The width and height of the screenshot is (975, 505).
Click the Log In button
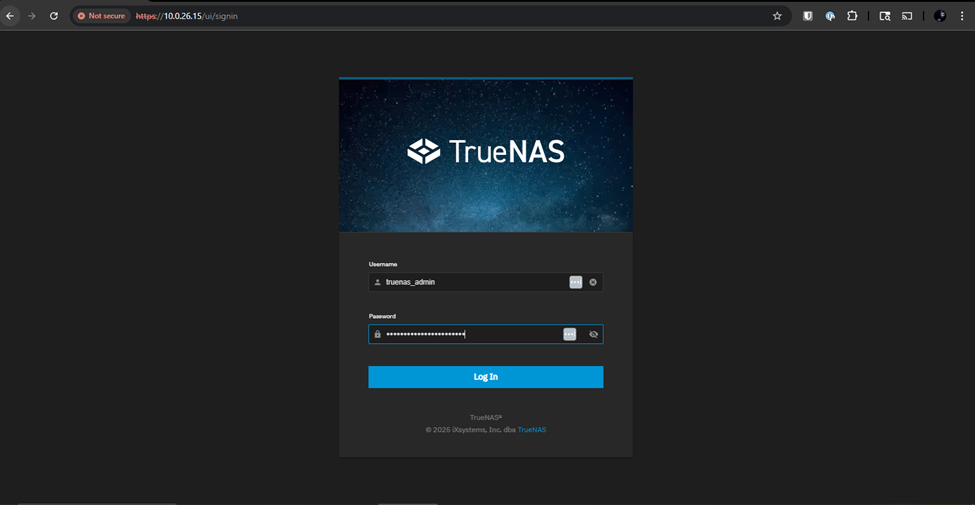tap(485, 377)
